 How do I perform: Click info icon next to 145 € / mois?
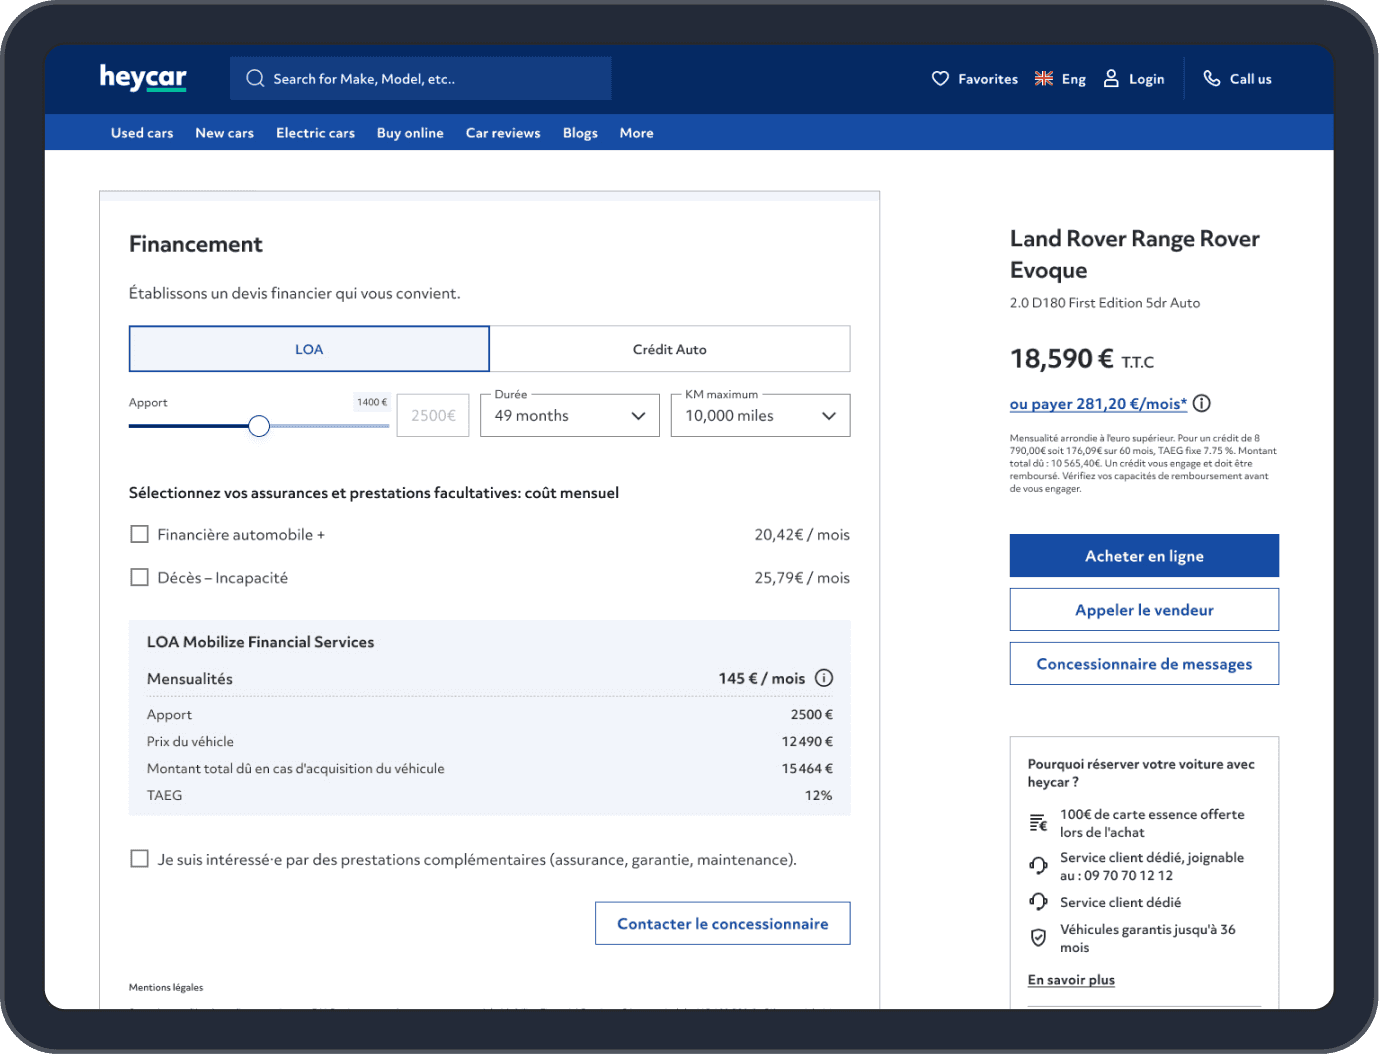click(824, 678)
